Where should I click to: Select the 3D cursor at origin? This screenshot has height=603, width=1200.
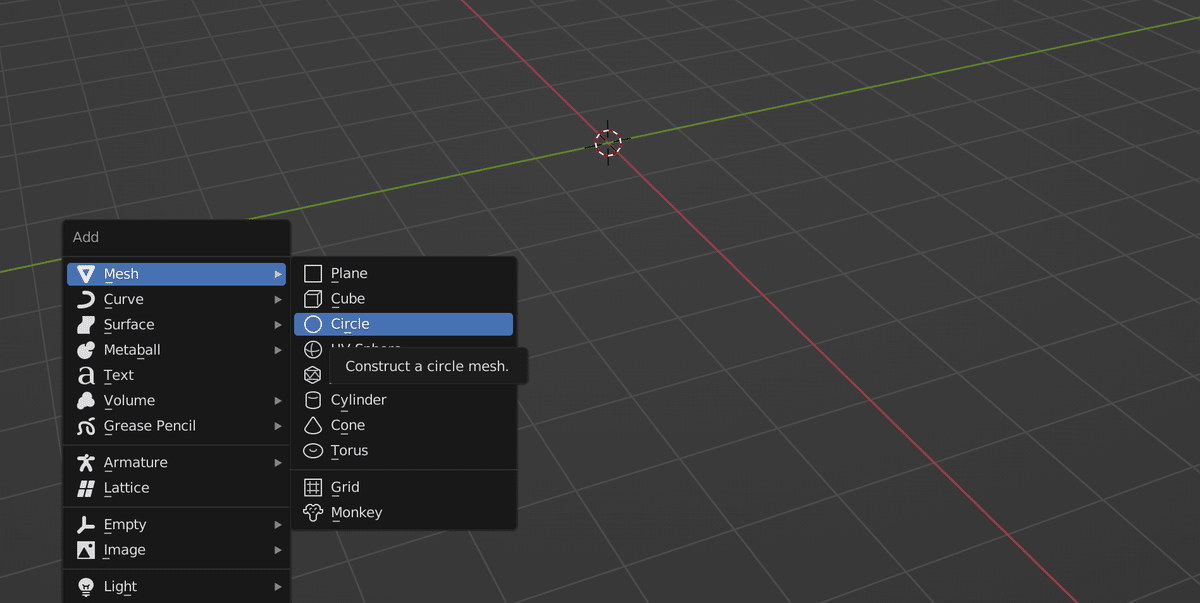coord(608,143)
